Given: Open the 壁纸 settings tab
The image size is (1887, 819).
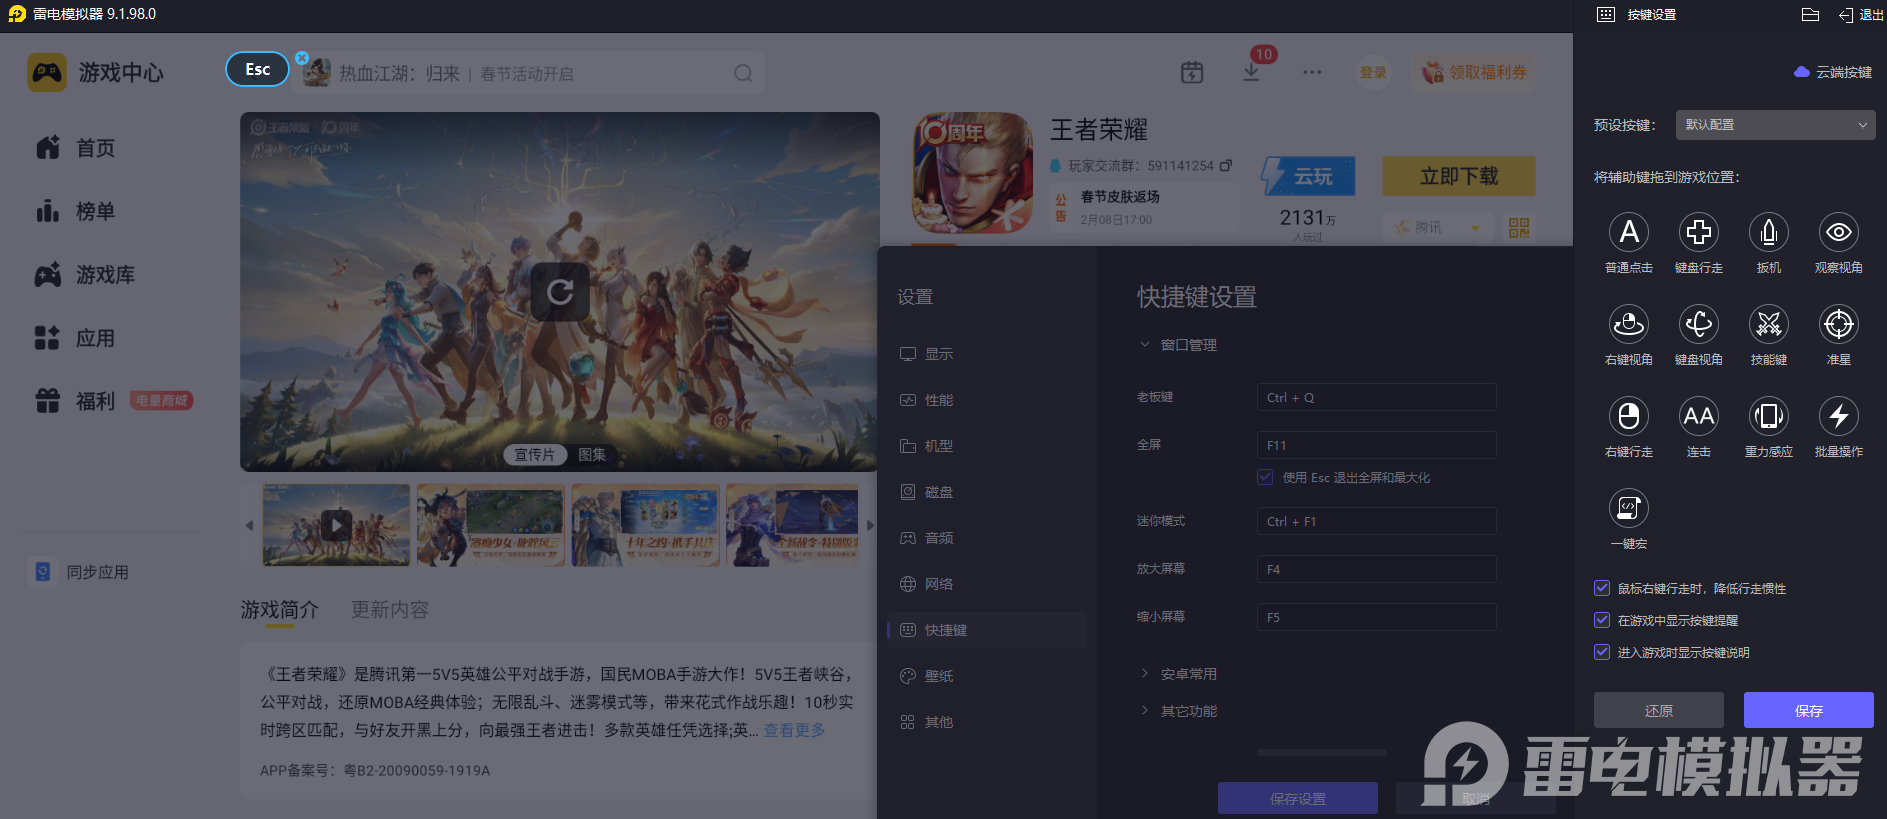Looking at the screenshot, I should pyautogui.click(x=987, y=676).
